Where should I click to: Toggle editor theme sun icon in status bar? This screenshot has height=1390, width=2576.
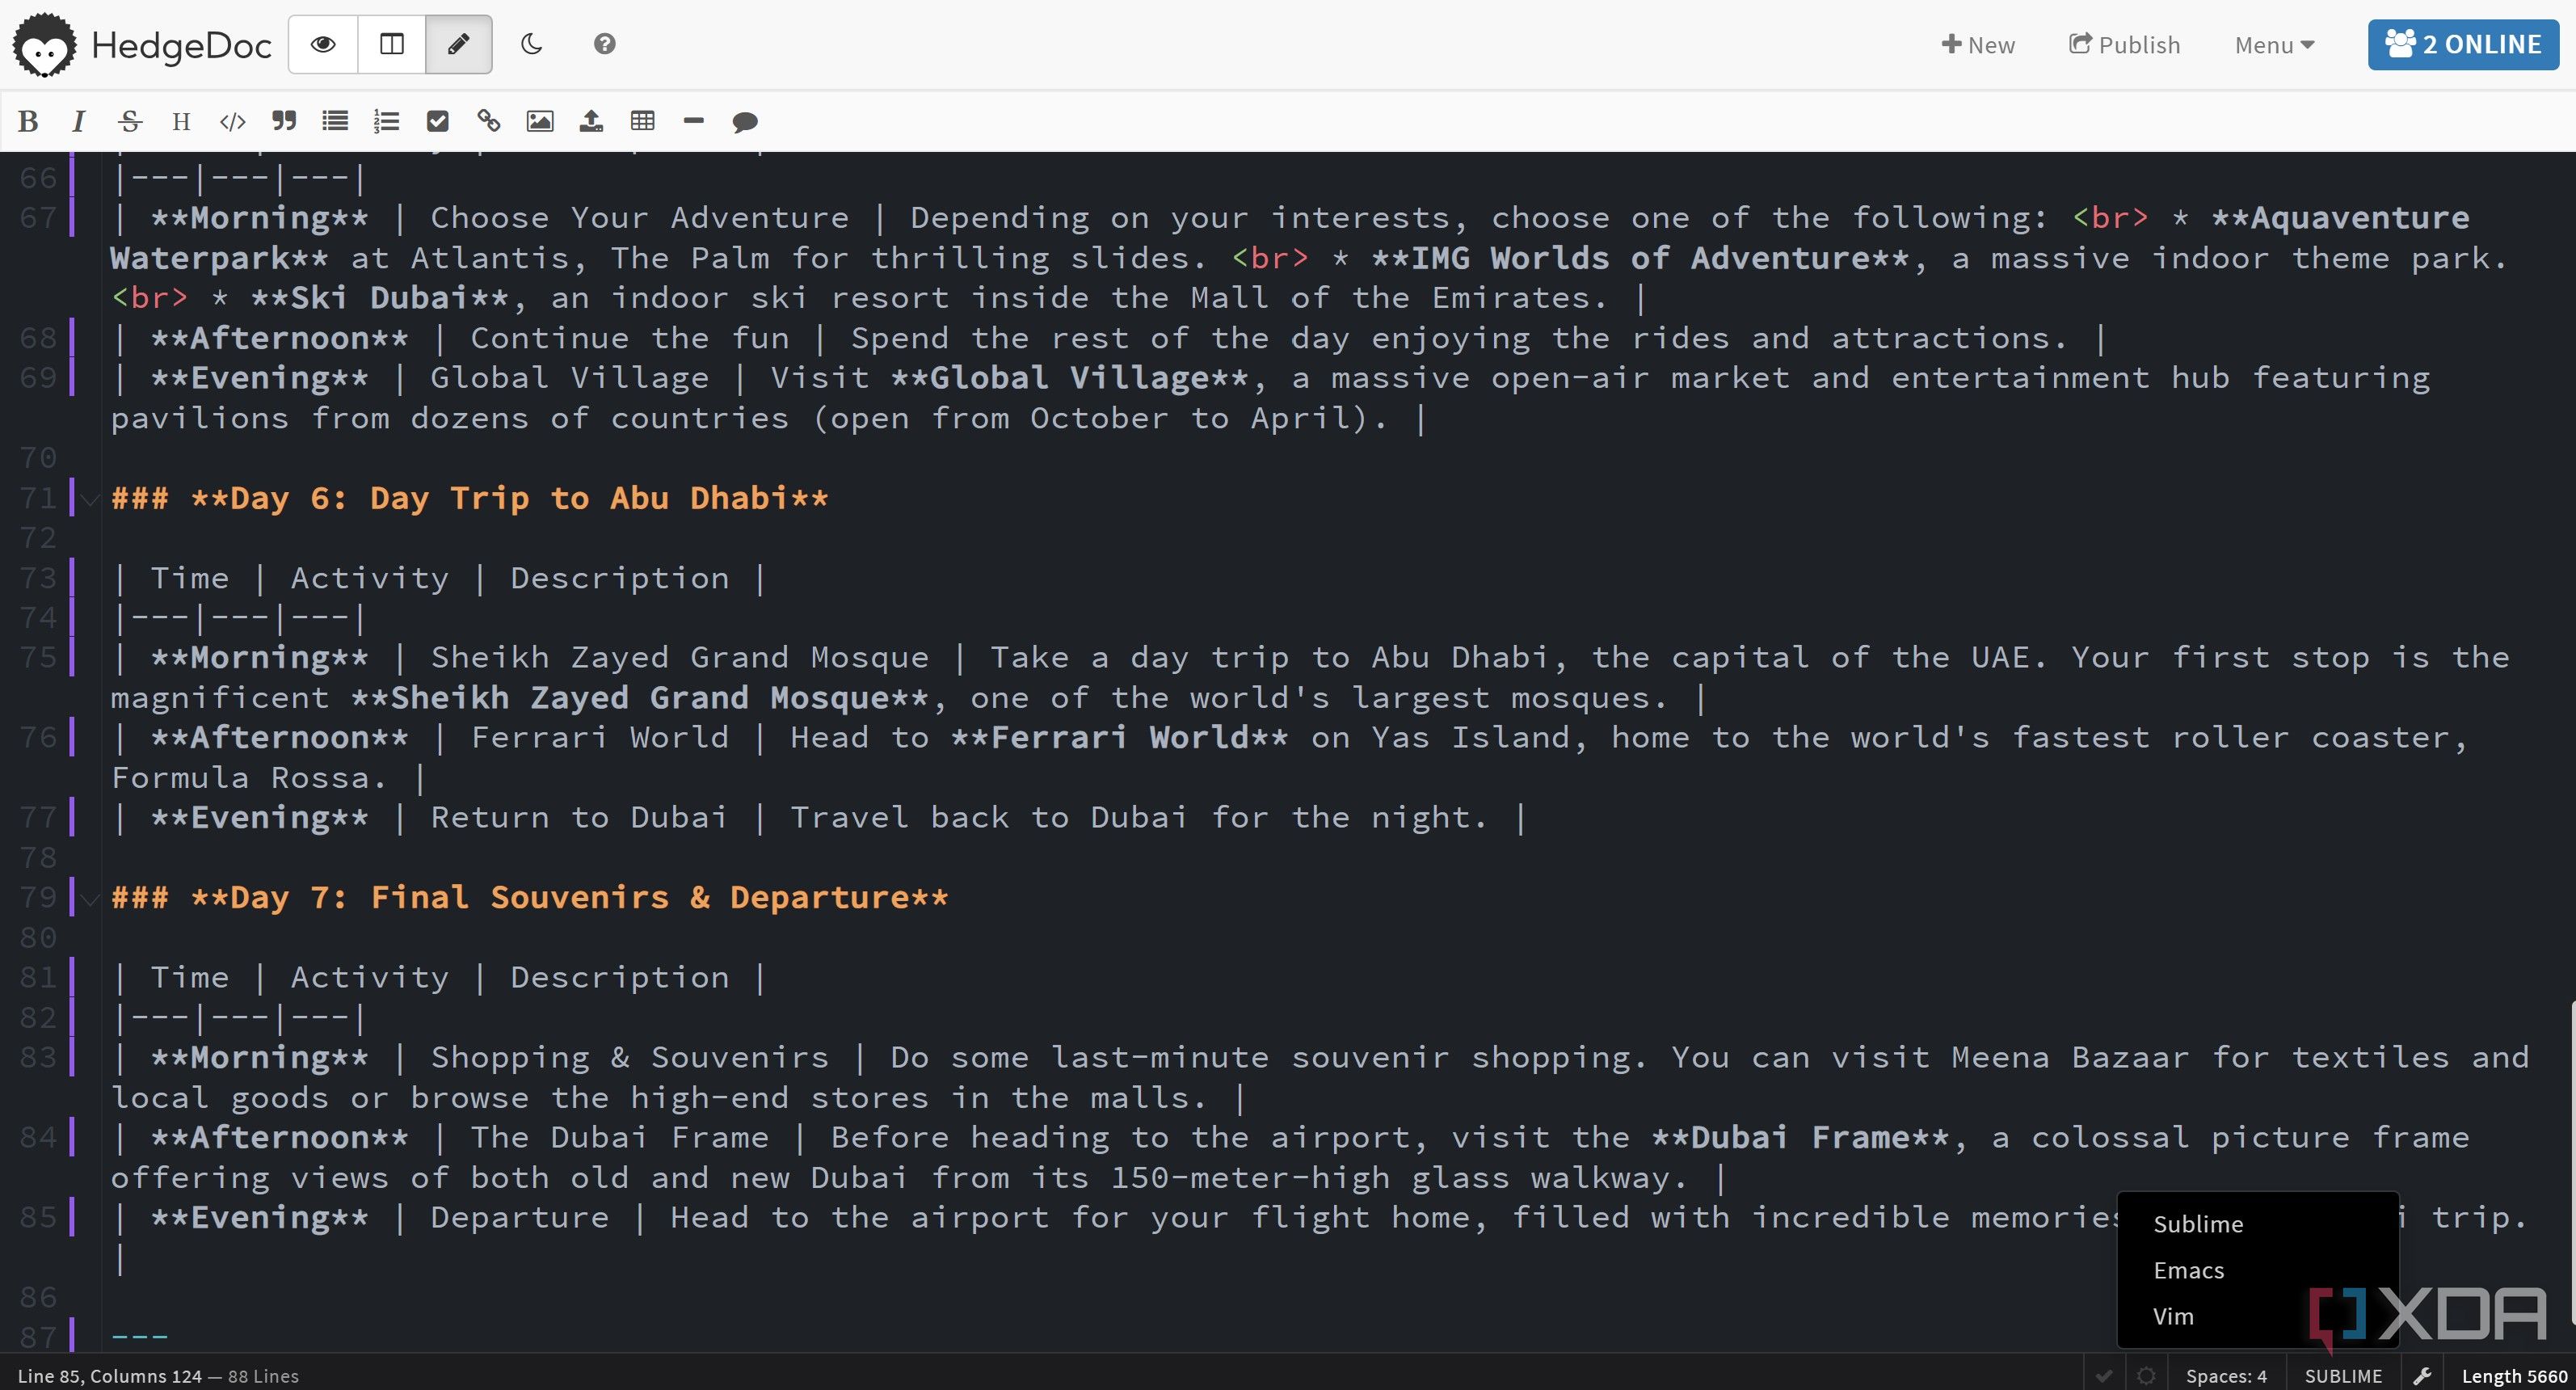[2146, 1376]
